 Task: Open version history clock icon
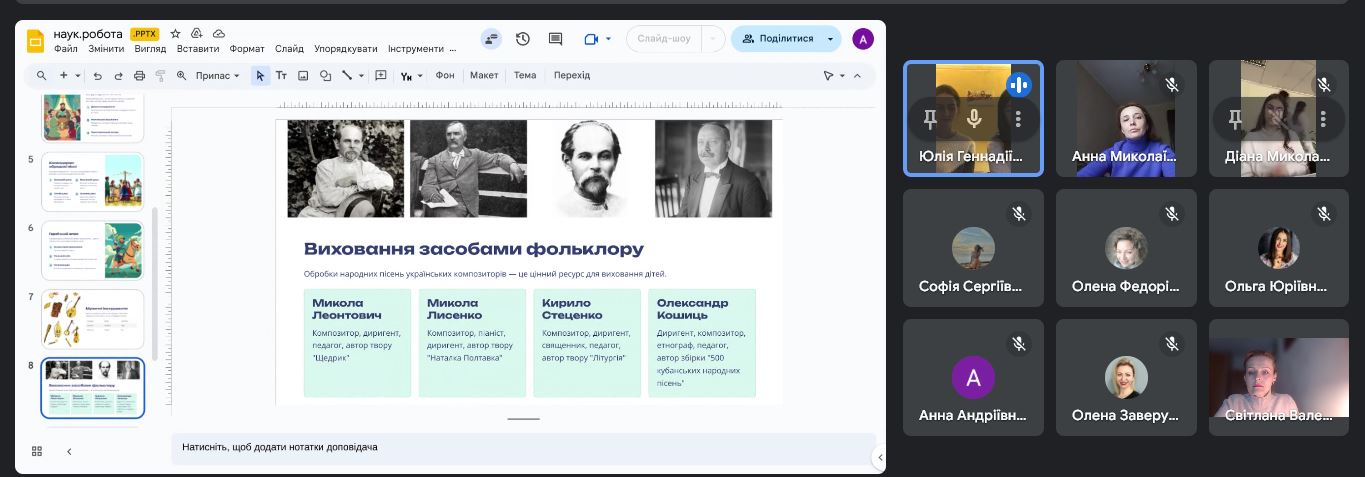(523, 39)
